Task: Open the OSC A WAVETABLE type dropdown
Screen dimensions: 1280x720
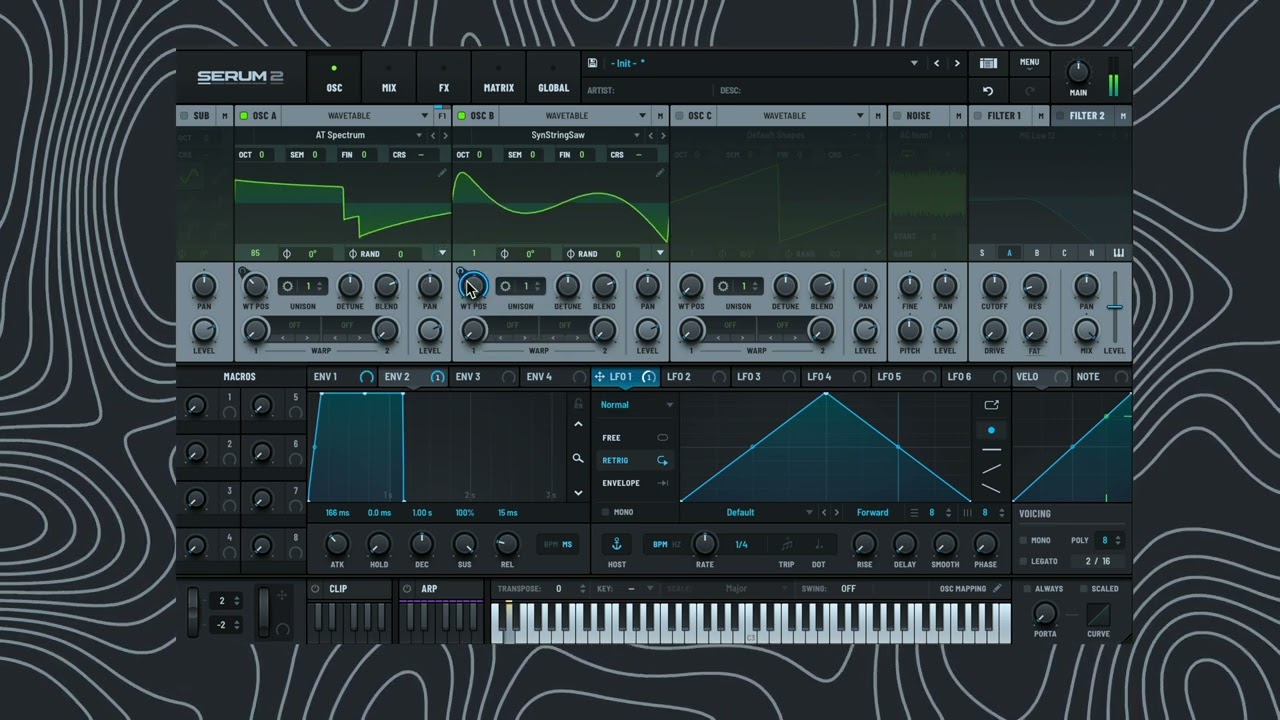Action: click(x=424, y=116)
